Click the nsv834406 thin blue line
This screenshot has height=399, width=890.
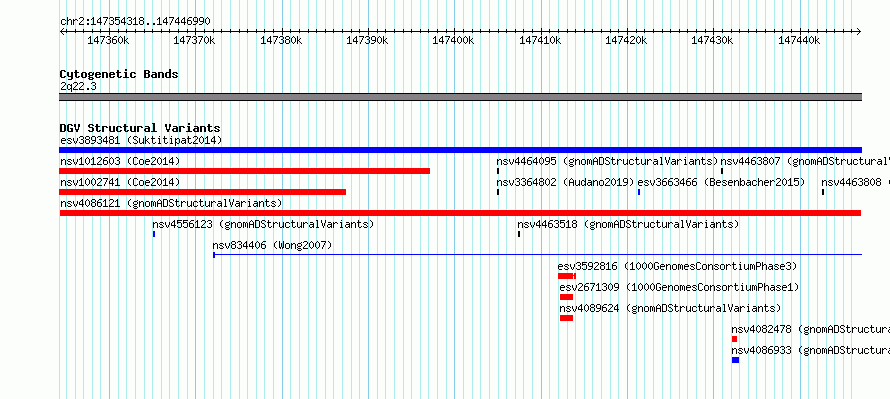(x=538, y=255)
